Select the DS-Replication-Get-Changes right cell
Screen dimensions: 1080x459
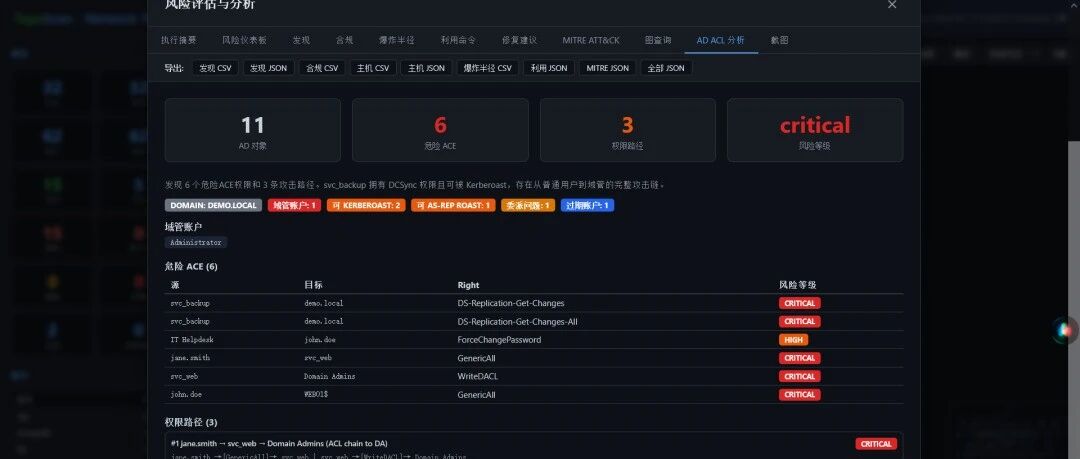(x=511, y=303)
